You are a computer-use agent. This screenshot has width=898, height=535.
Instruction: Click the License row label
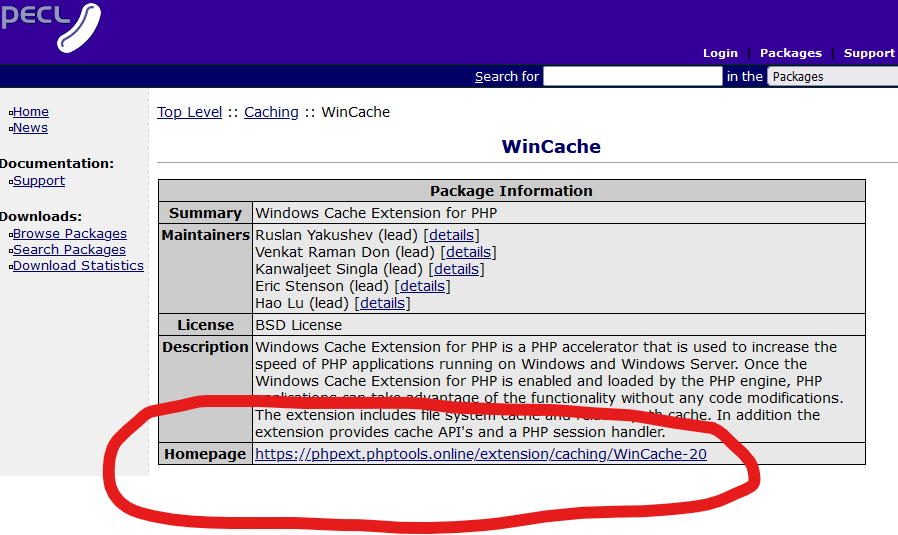coord(205,325)
